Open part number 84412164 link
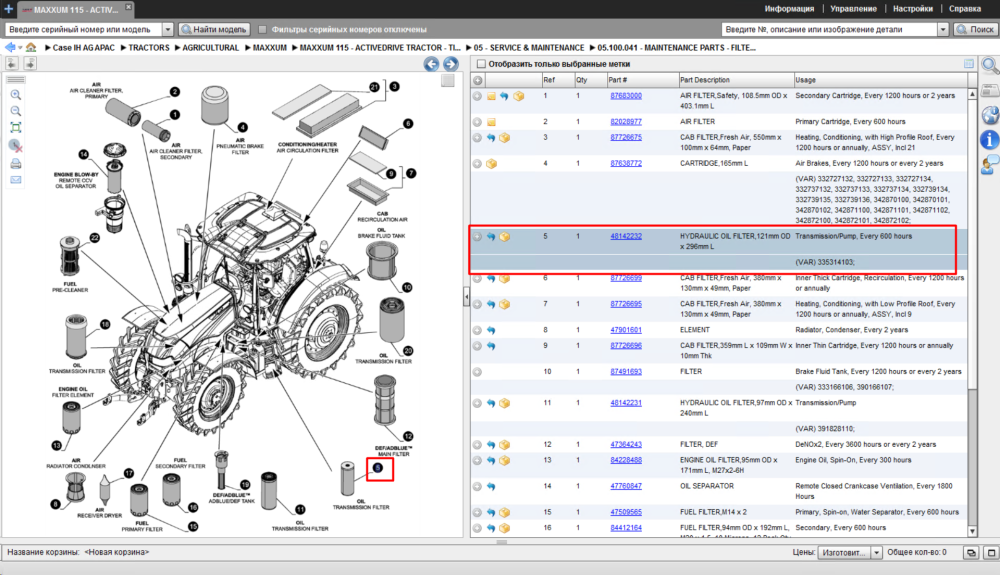 click(626, 528)
